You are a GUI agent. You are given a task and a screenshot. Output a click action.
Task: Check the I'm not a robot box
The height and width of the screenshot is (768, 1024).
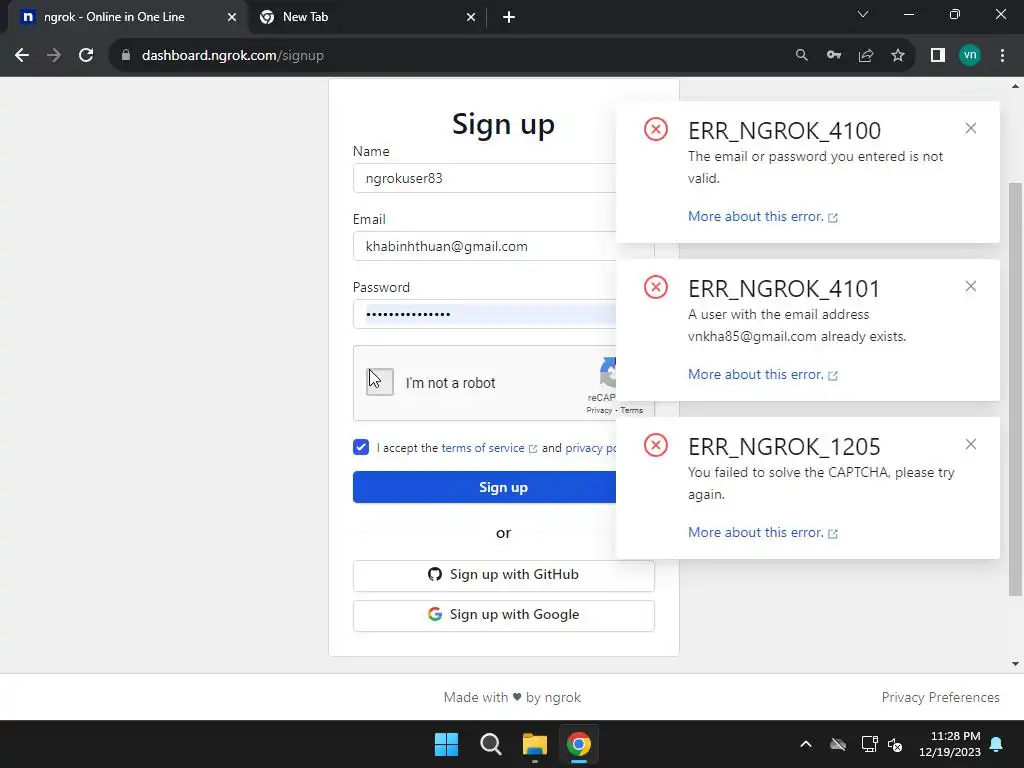pos(380,382)
